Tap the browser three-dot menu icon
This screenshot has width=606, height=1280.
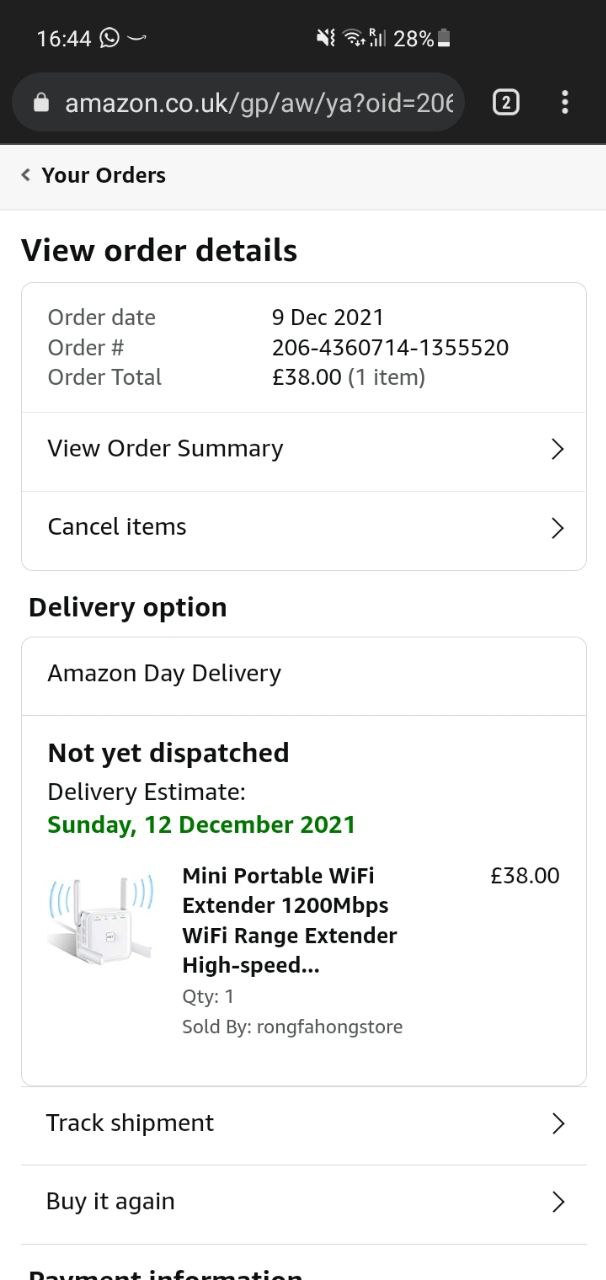[x=565, y=102]
